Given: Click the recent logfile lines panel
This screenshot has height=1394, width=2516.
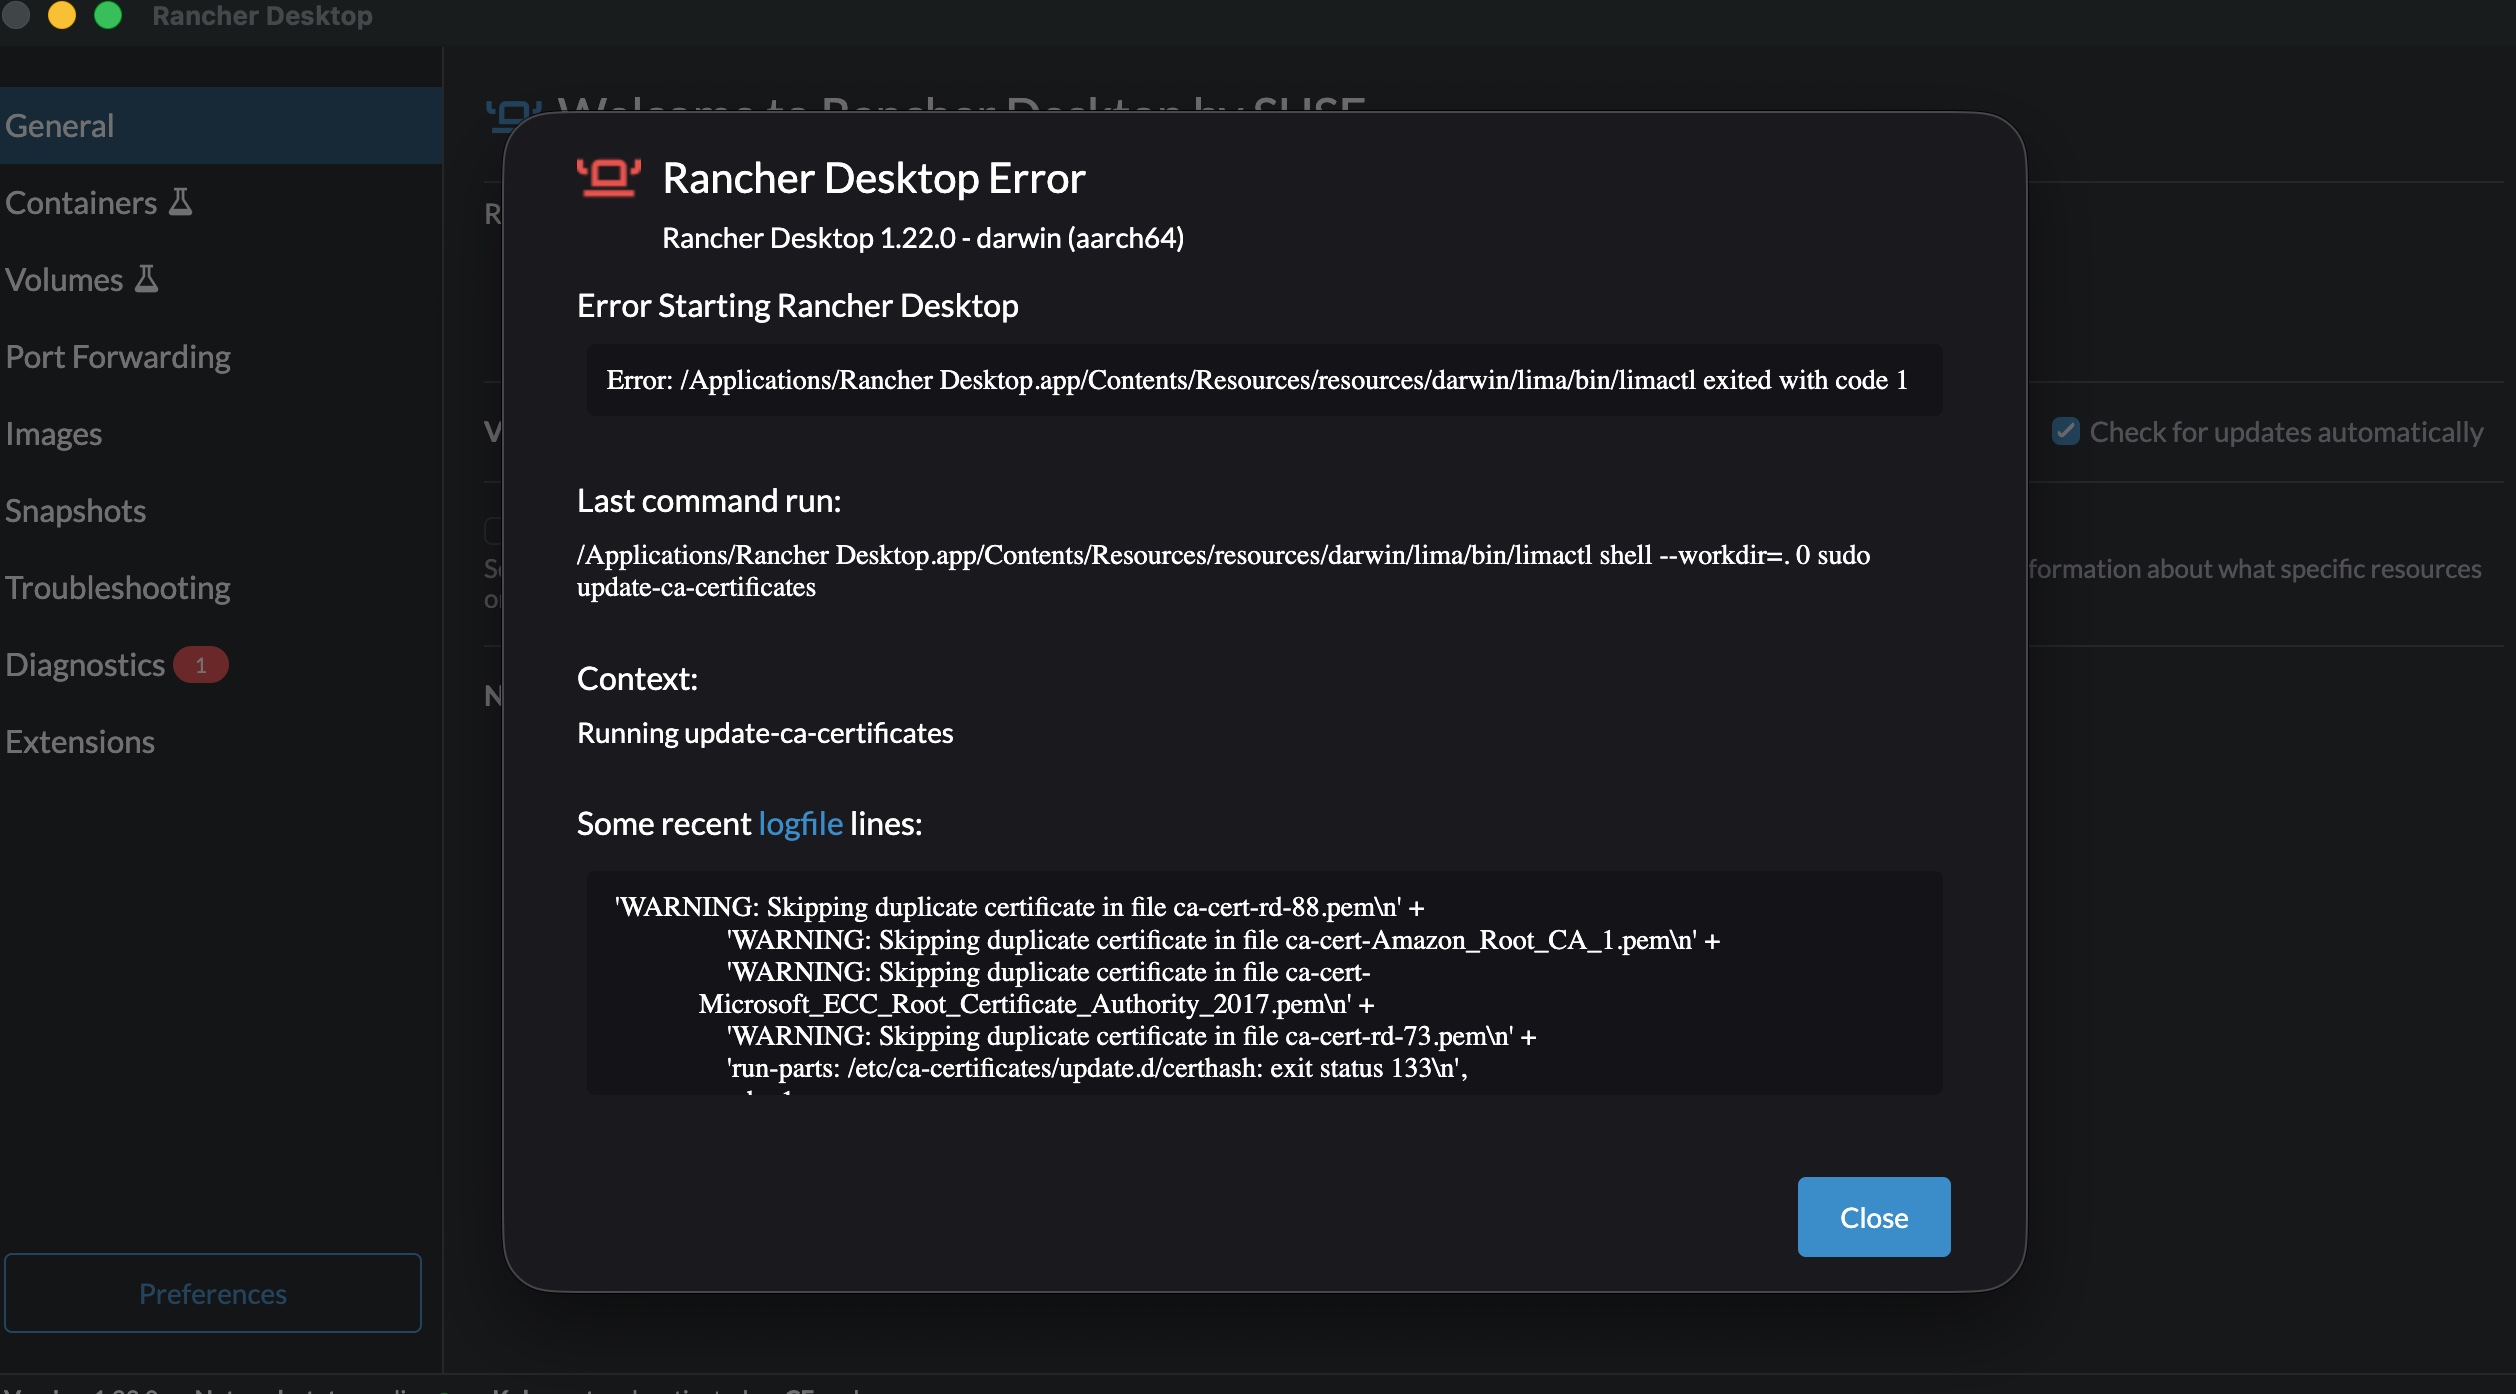Looking at the screenshot, I should click(1263, 985).
